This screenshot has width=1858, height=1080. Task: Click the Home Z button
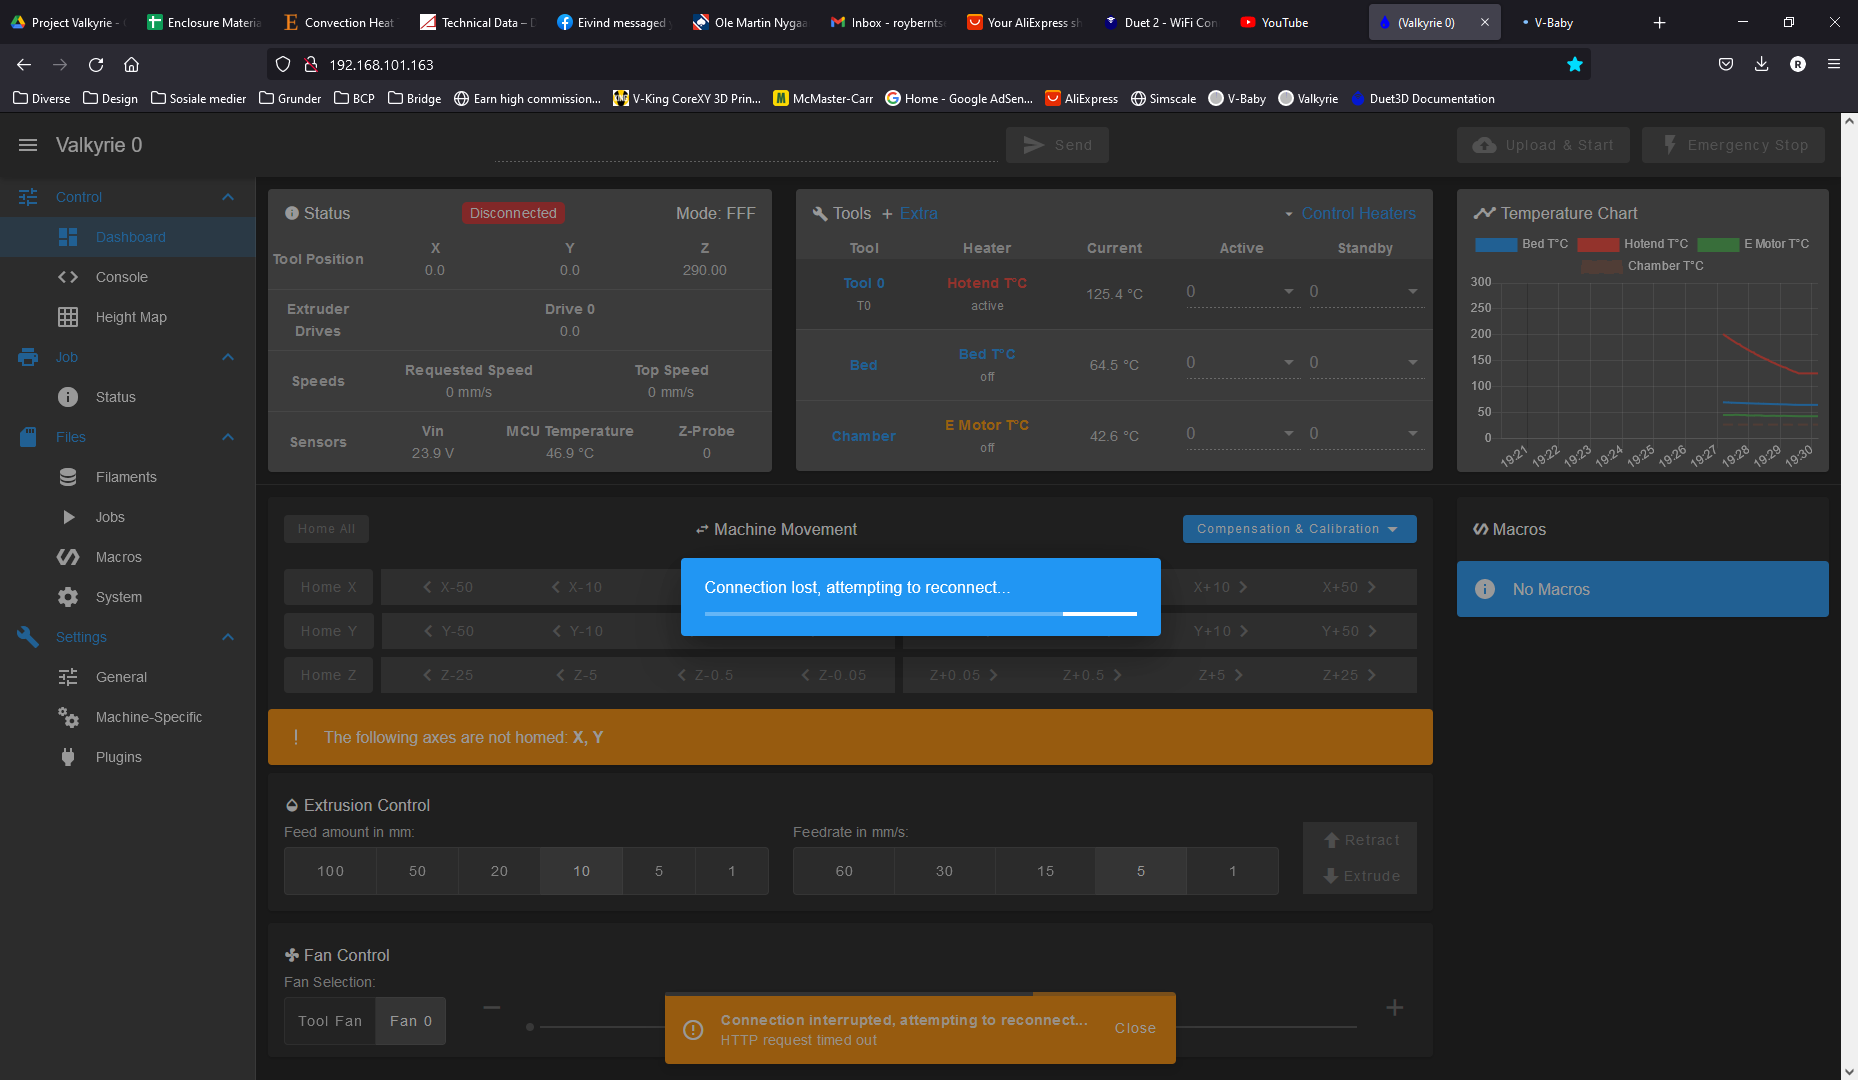tap(328, 675)
